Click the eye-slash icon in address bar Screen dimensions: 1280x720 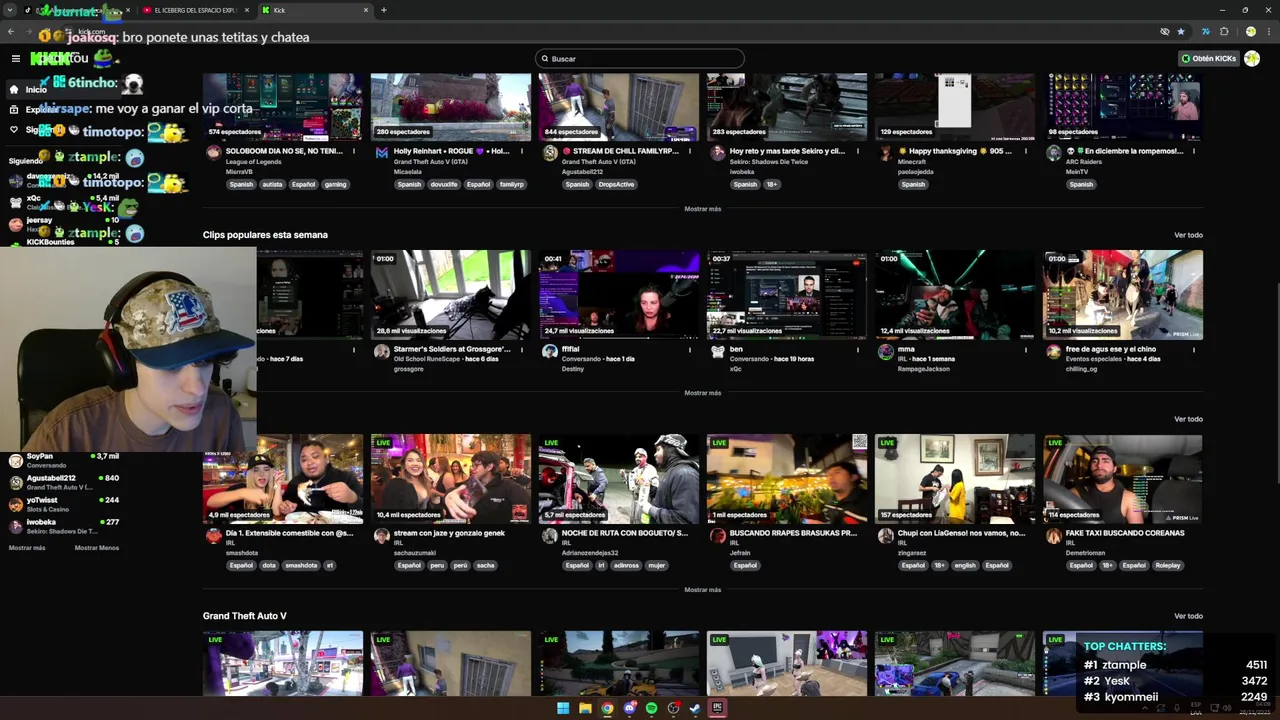pos(1164,31)
